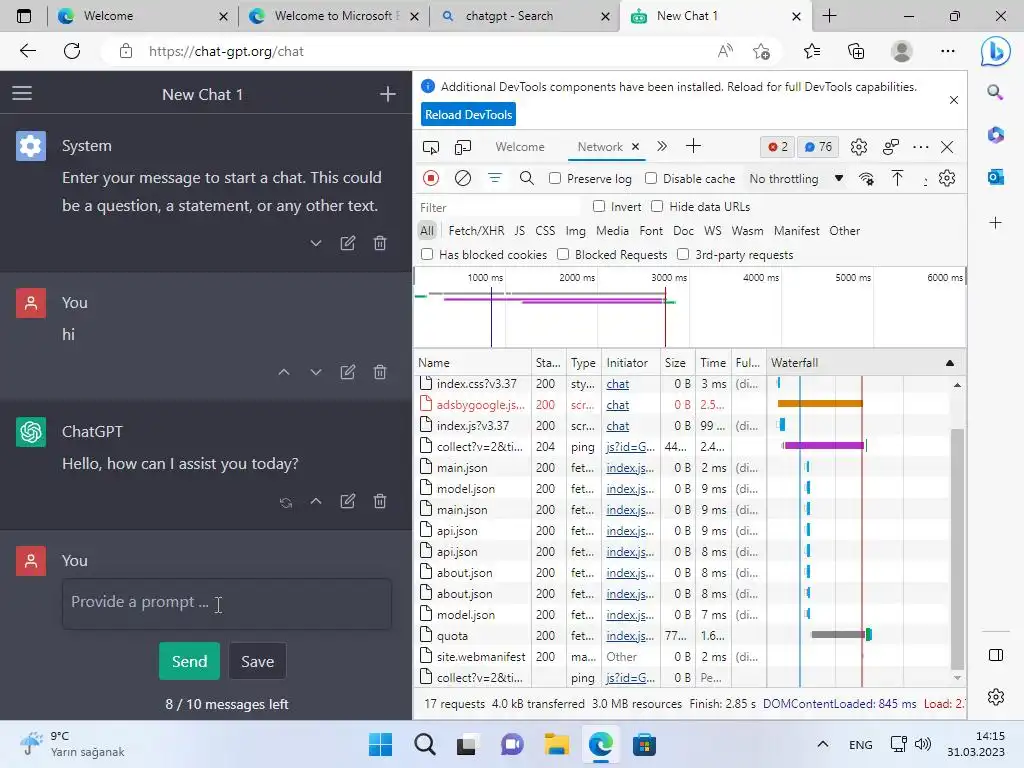
Task: Open Windows Start menu
Action: 380,744
